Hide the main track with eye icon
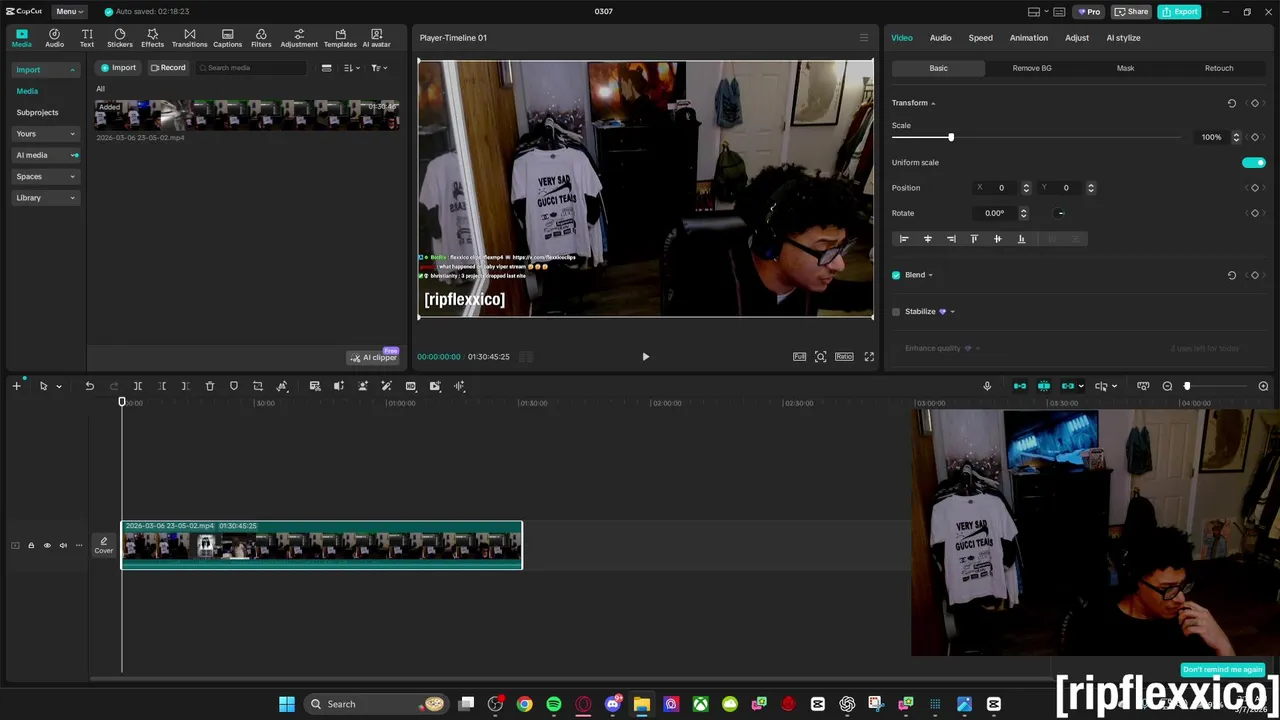The height and width of the screenshot is (720, 1280). (47, 545)
